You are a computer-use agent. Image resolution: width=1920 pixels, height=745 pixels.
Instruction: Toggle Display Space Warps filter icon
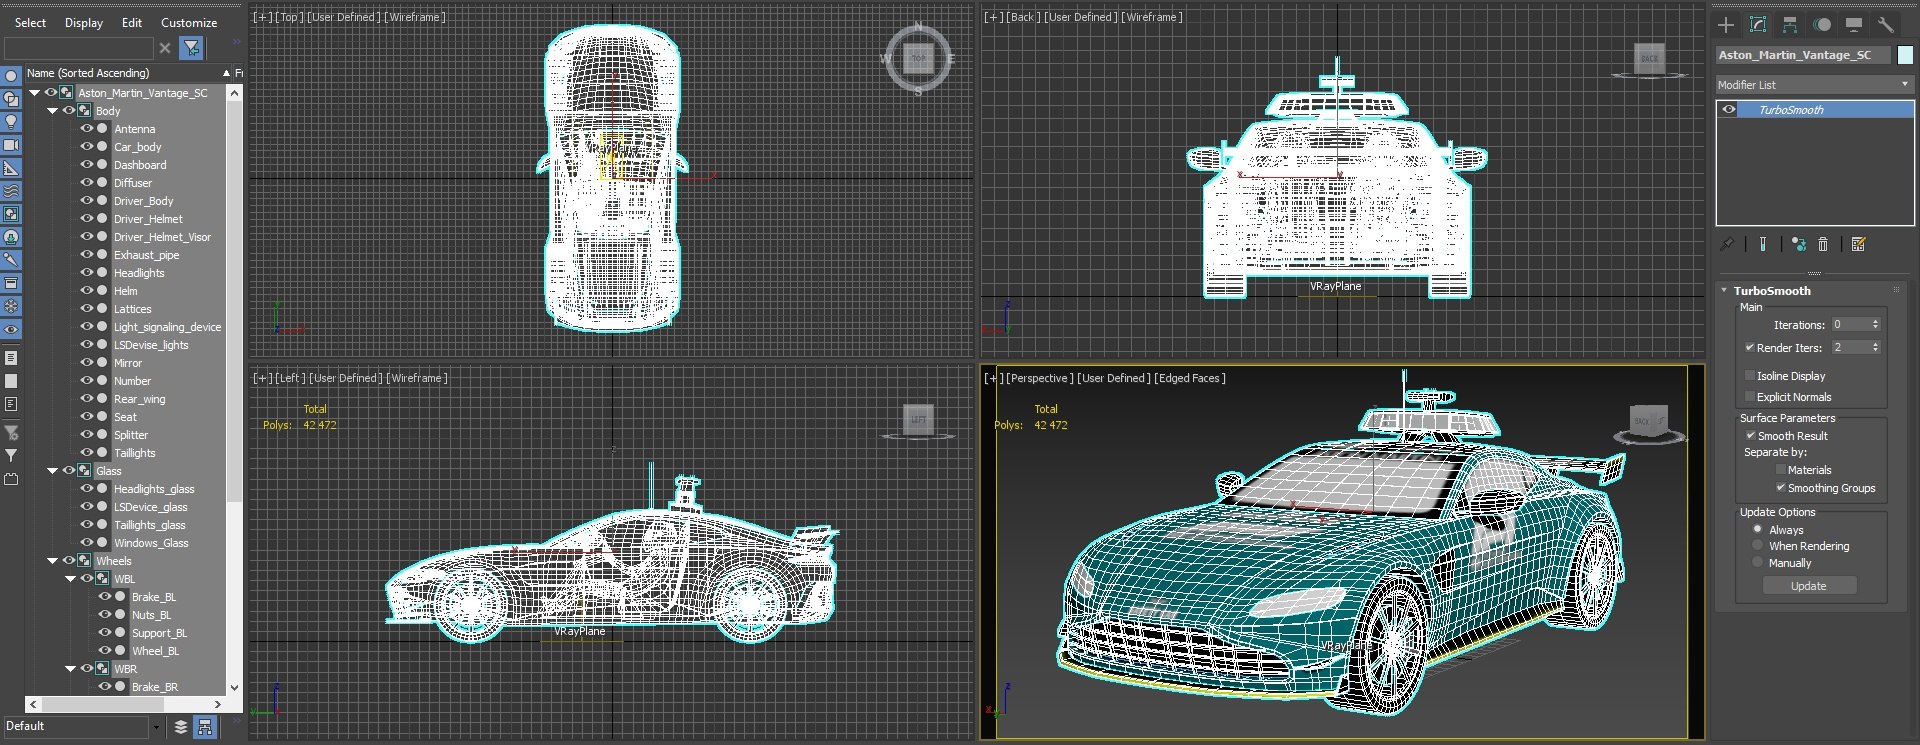(x=11, y=191)
